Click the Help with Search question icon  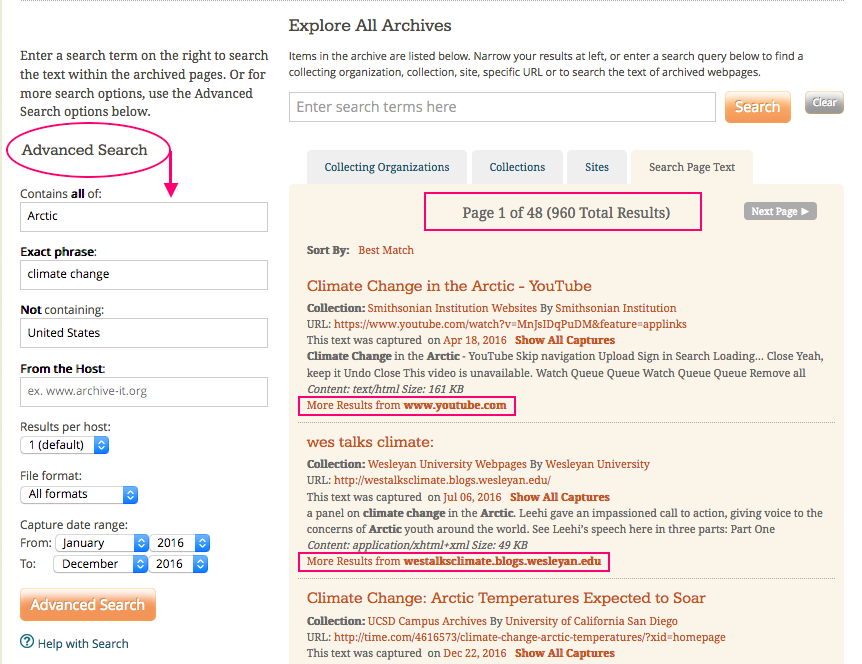pyautogui.click(x=27, y=642)
